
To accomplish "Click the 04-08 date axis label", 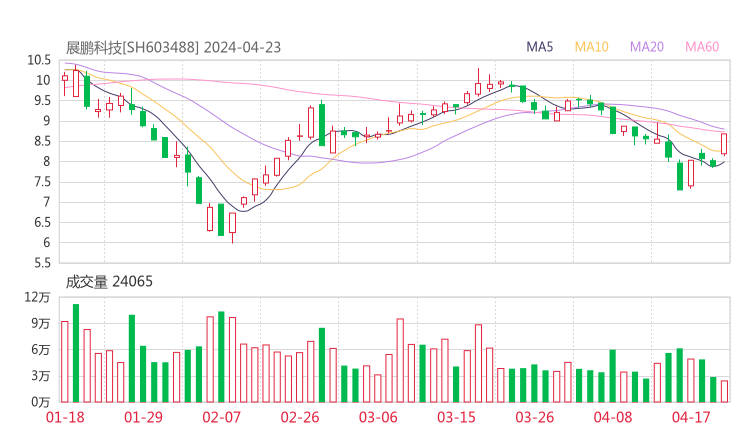I will point(613,417).
